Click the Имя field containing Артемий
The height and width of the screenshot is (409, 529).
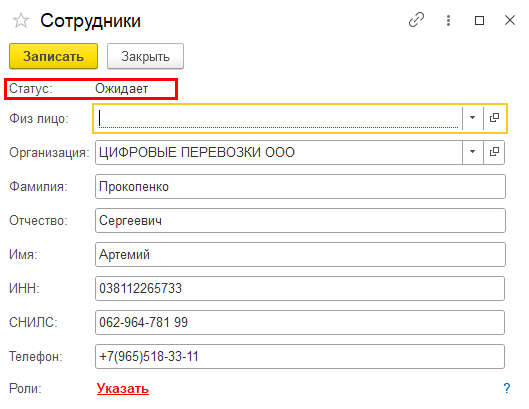coord(300,254)
